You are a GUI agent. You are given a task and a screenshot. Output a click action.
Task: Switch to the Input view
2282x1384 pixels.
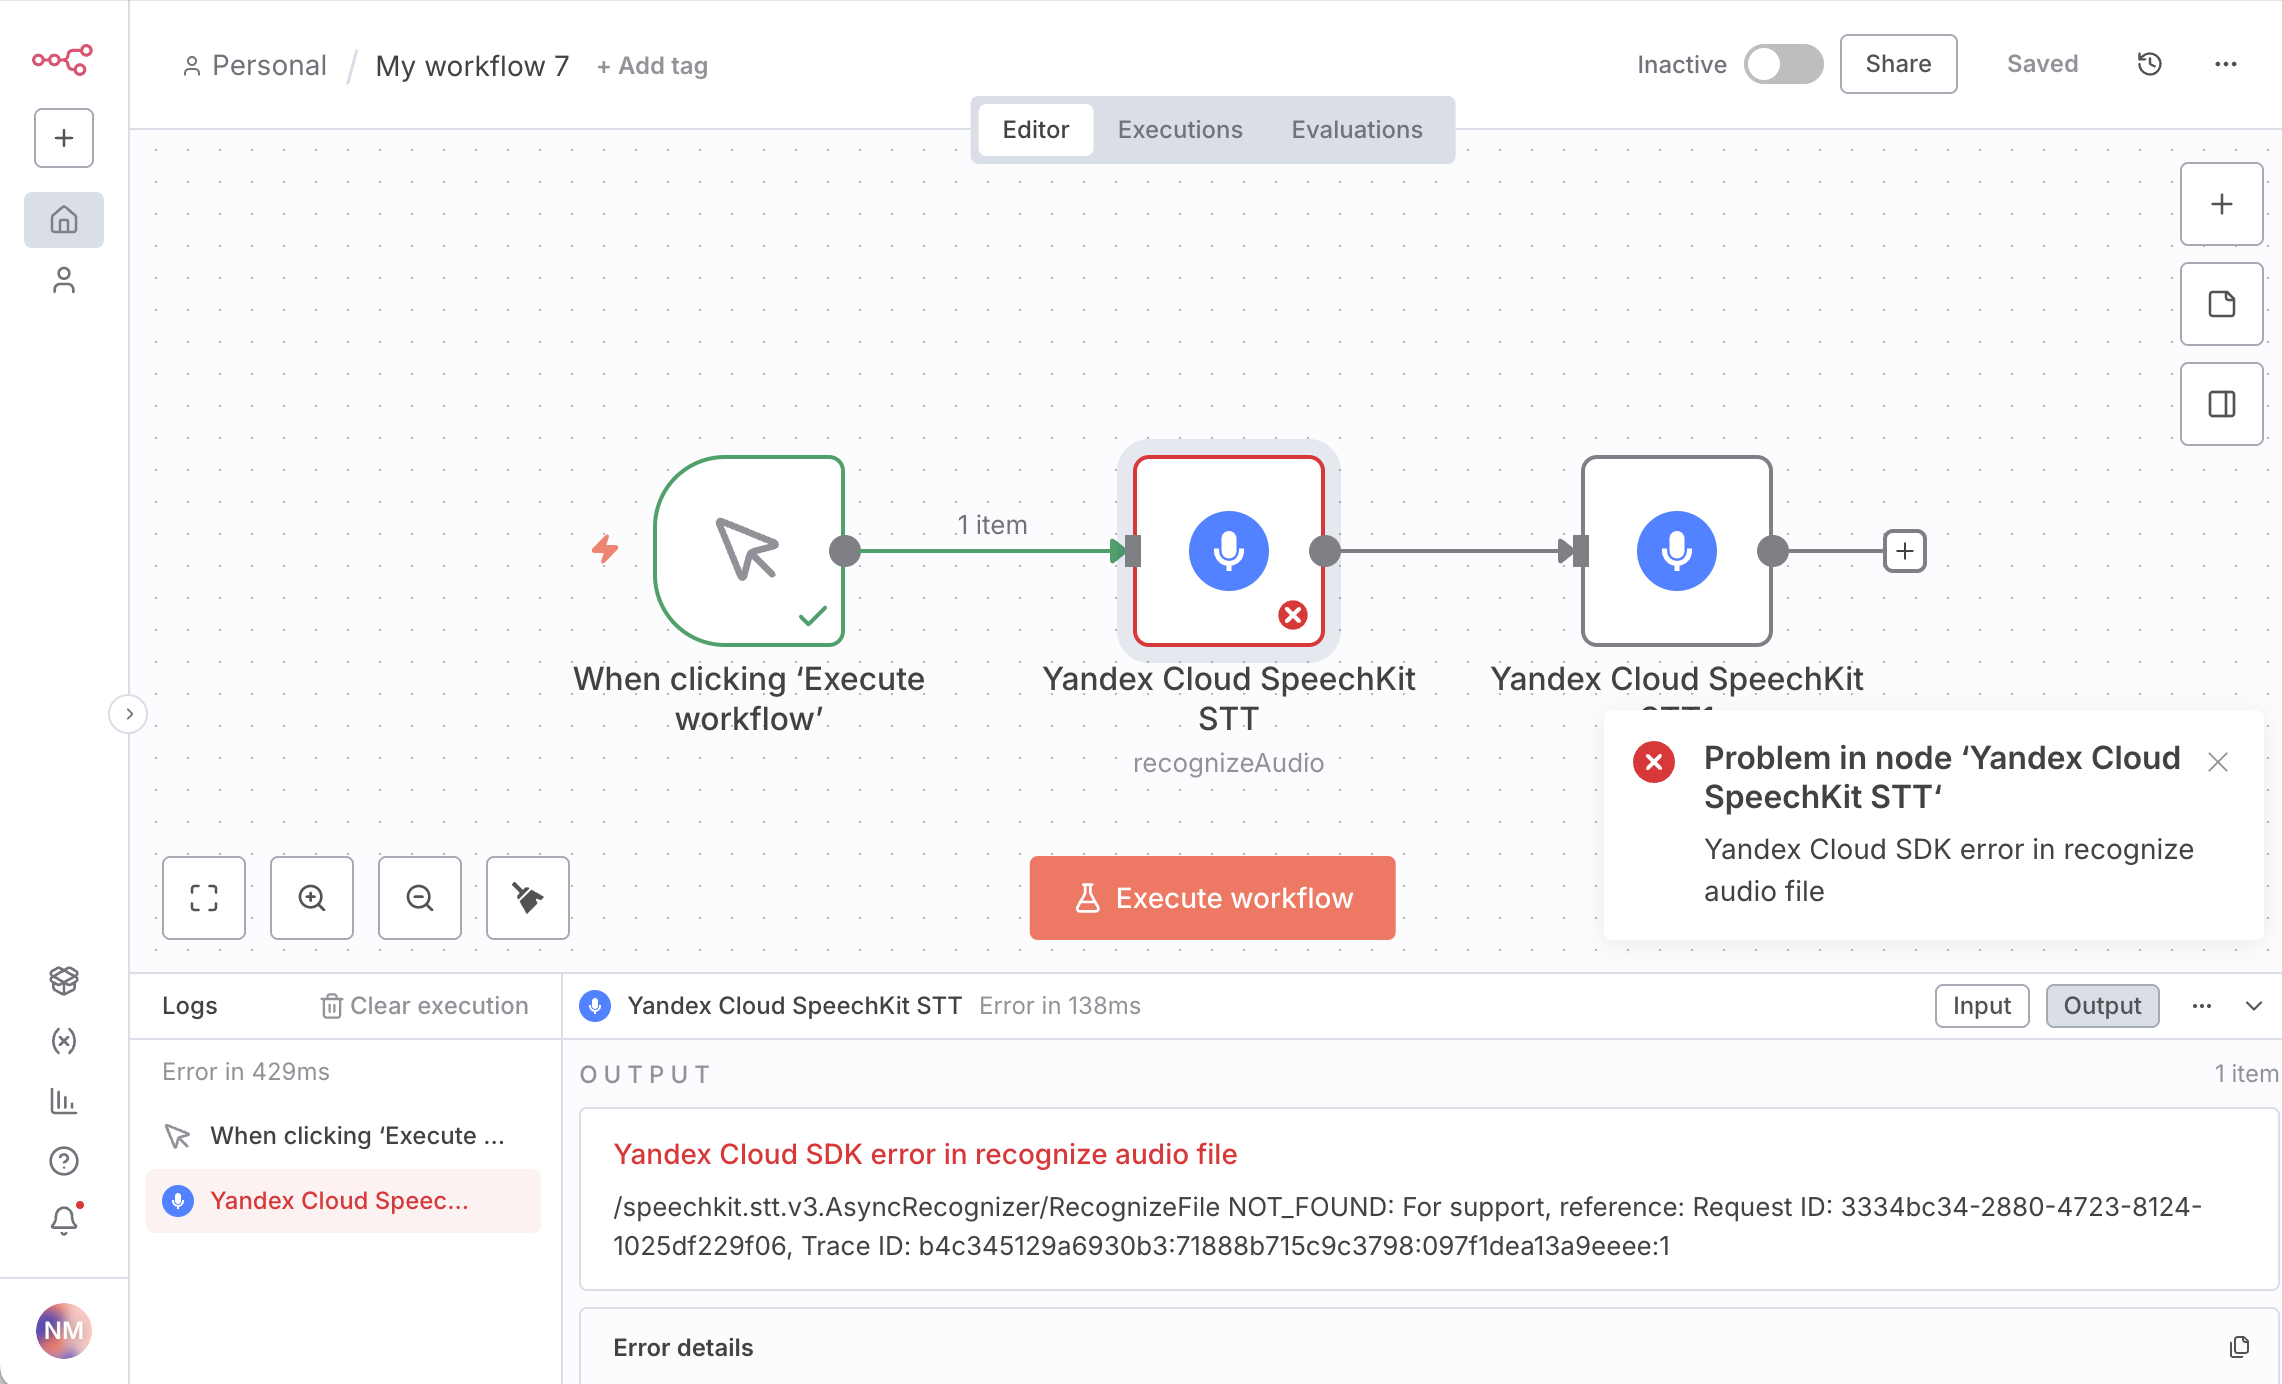click(x=1981, y=1005)
